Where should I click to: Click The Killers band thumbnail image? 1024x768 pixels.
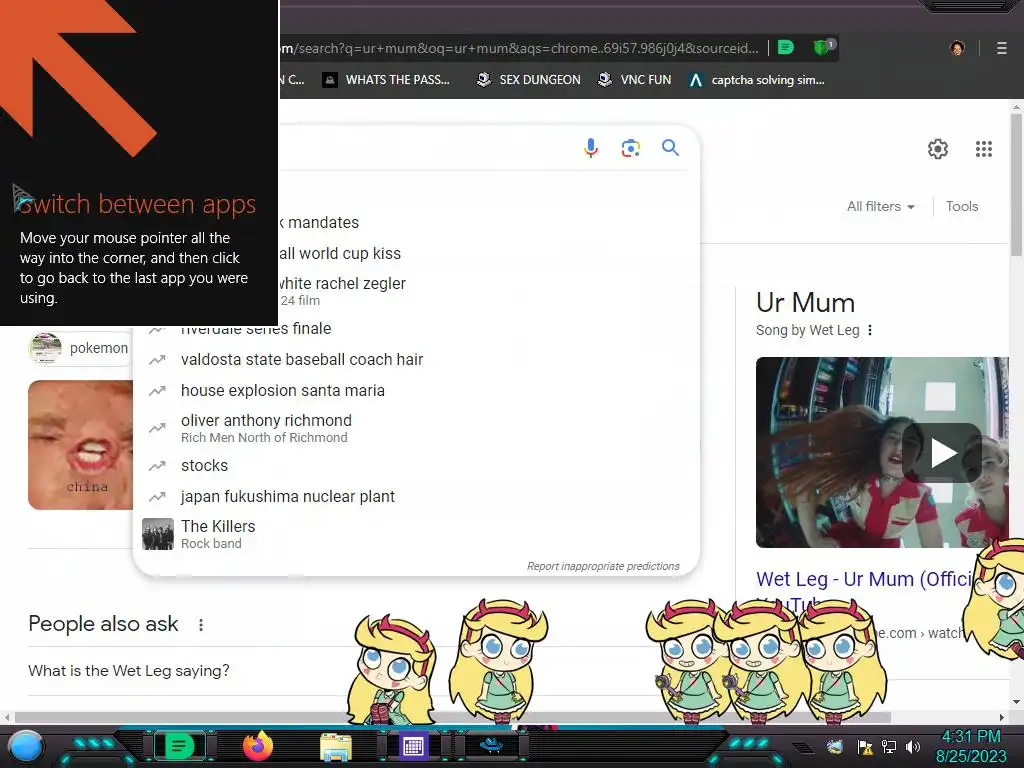pyautogui.click(x=158, y=534)
